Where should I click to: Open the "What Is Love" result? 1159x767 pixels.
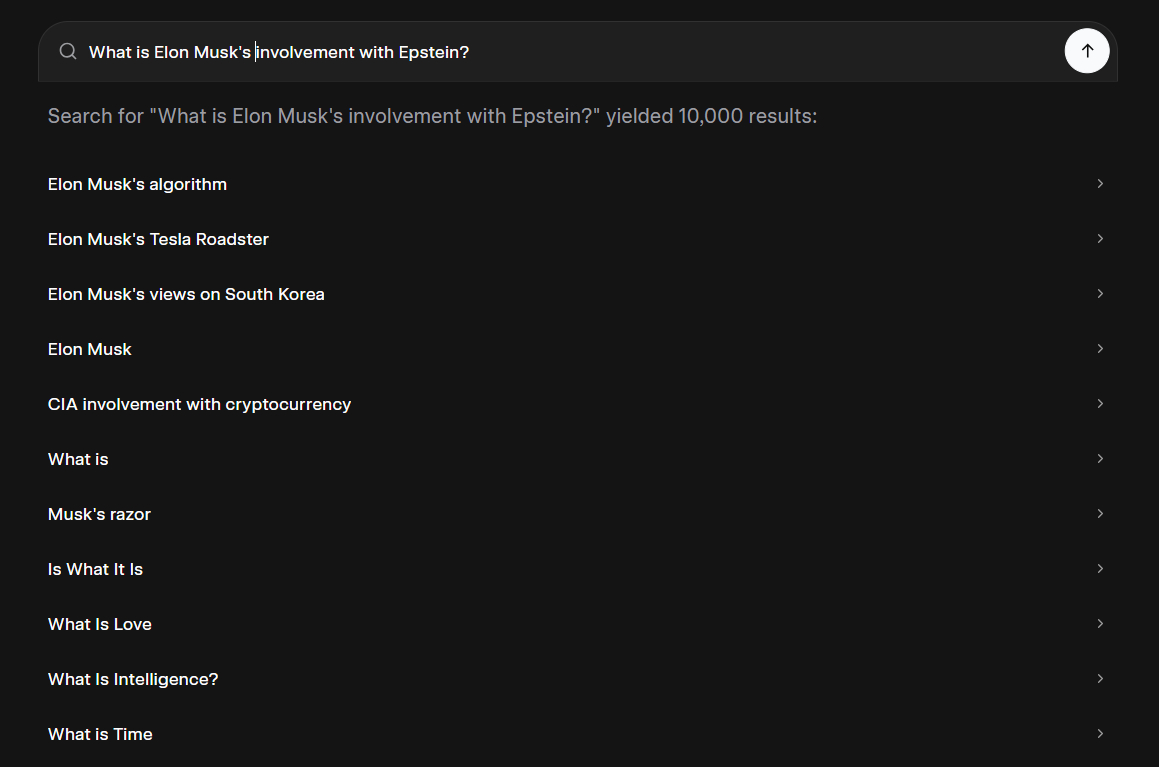point(100,624)
